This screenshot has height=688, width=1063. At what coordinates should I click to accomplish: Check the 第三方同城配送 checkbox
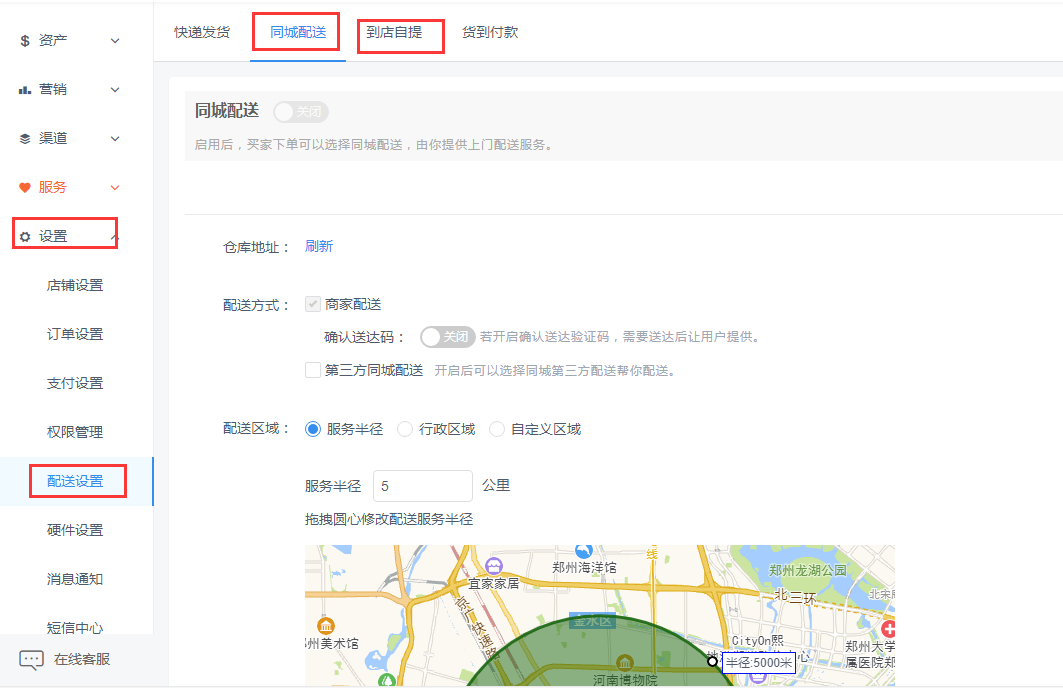[313, 371]
